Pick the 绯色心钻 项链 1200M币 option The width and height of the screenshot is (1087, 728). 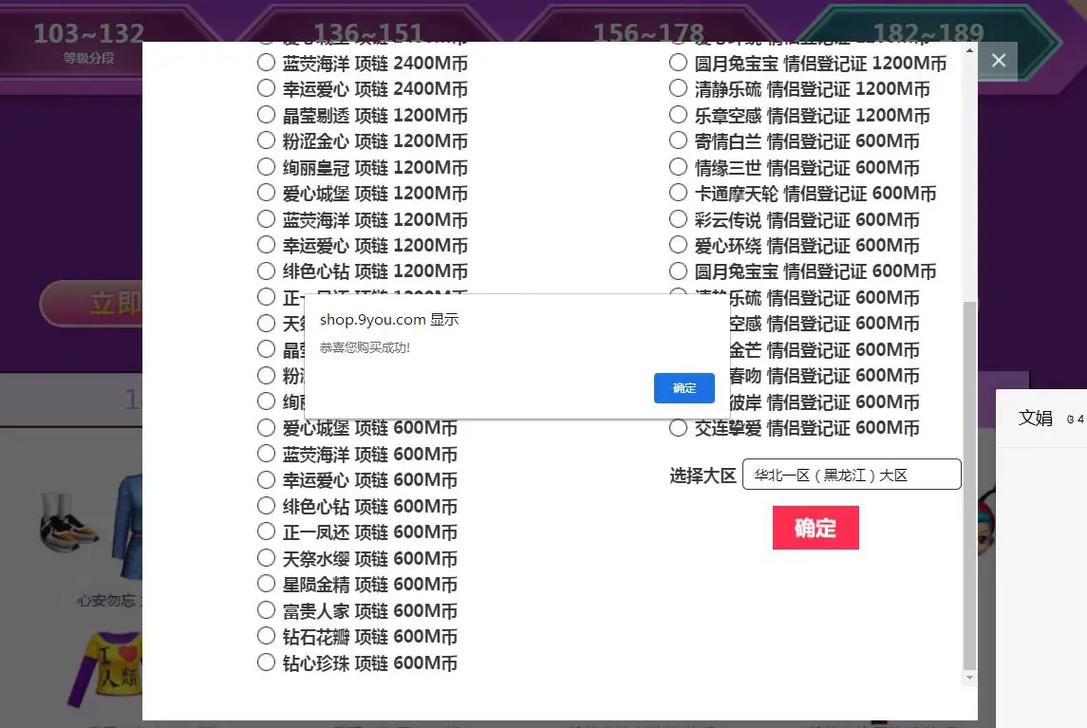click(x=265, y=270)
